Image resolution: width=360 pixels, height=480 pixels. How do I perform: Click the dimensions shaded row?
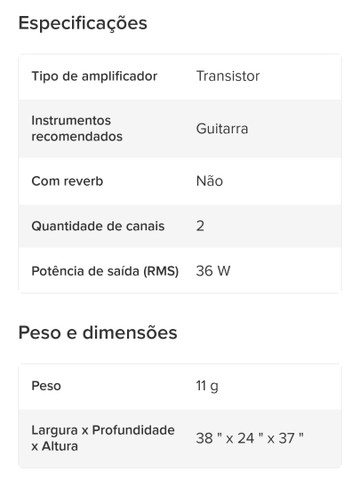180,438
